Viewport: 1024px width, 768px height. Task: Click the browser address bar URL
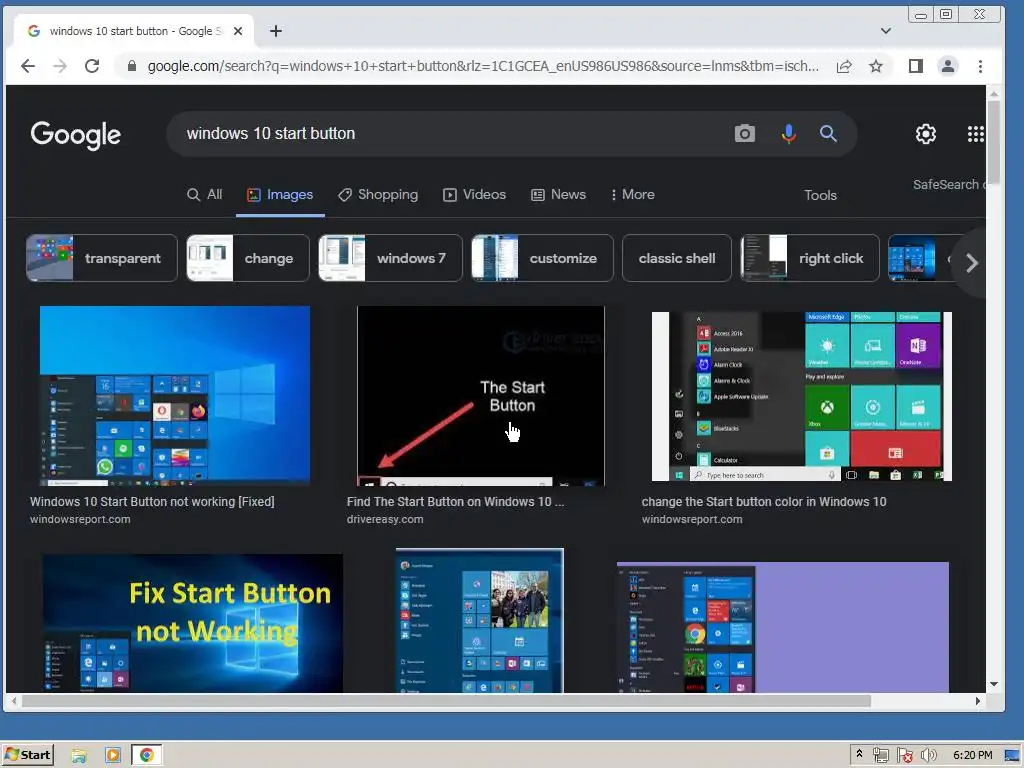[483, 66]
